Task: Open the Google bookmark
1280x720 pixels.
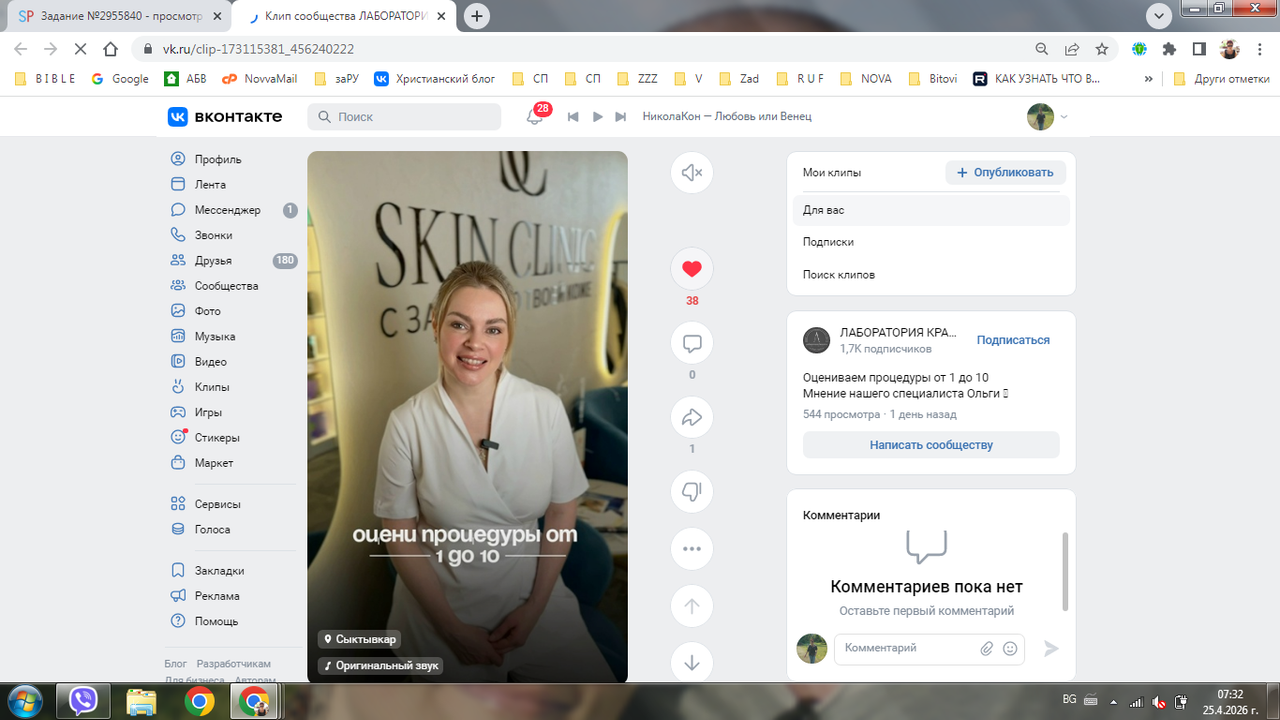Action: pyautogui.click(x=119, y=79)
